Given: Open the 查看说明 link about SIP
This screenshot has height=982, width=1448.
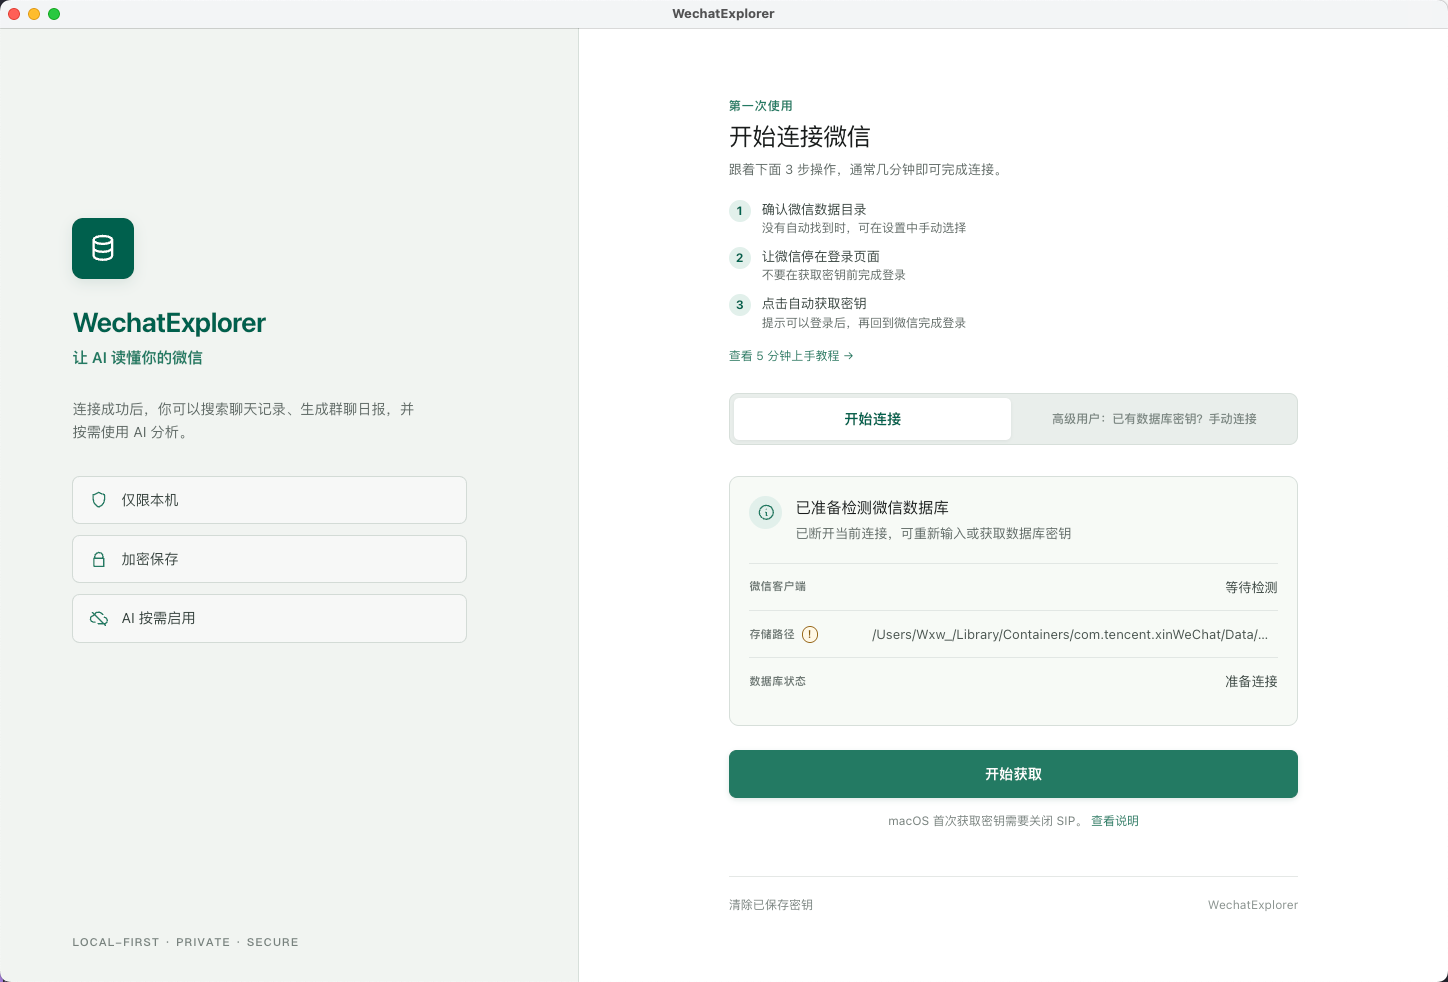Looking at the screenshot, I should 1115,821.
